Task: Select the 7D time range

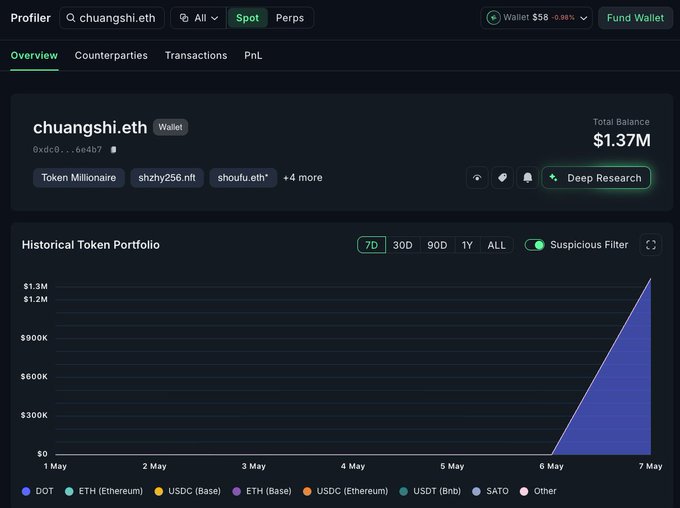Action: [x=371, y=245]
